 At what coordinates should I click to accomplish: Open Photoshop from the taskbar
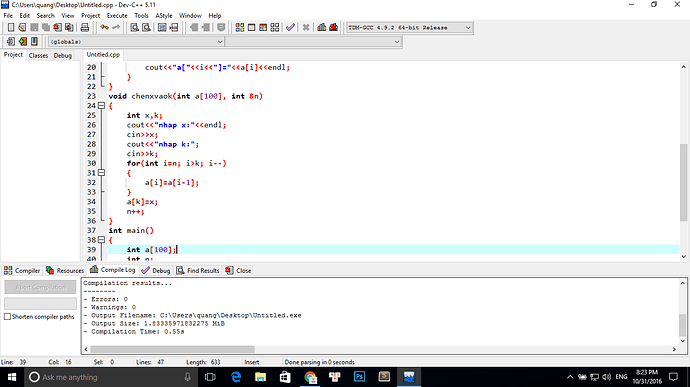coord(360,377)
